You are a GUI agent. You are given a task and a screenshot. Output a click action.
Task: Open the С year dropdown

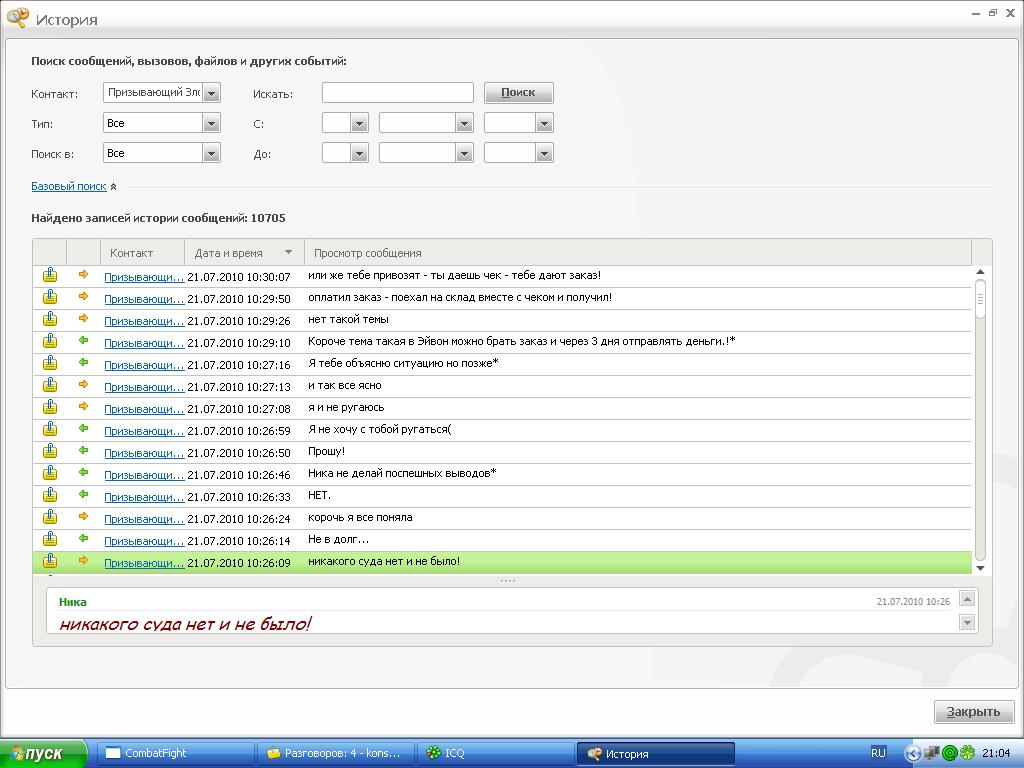tap(544, 123)
